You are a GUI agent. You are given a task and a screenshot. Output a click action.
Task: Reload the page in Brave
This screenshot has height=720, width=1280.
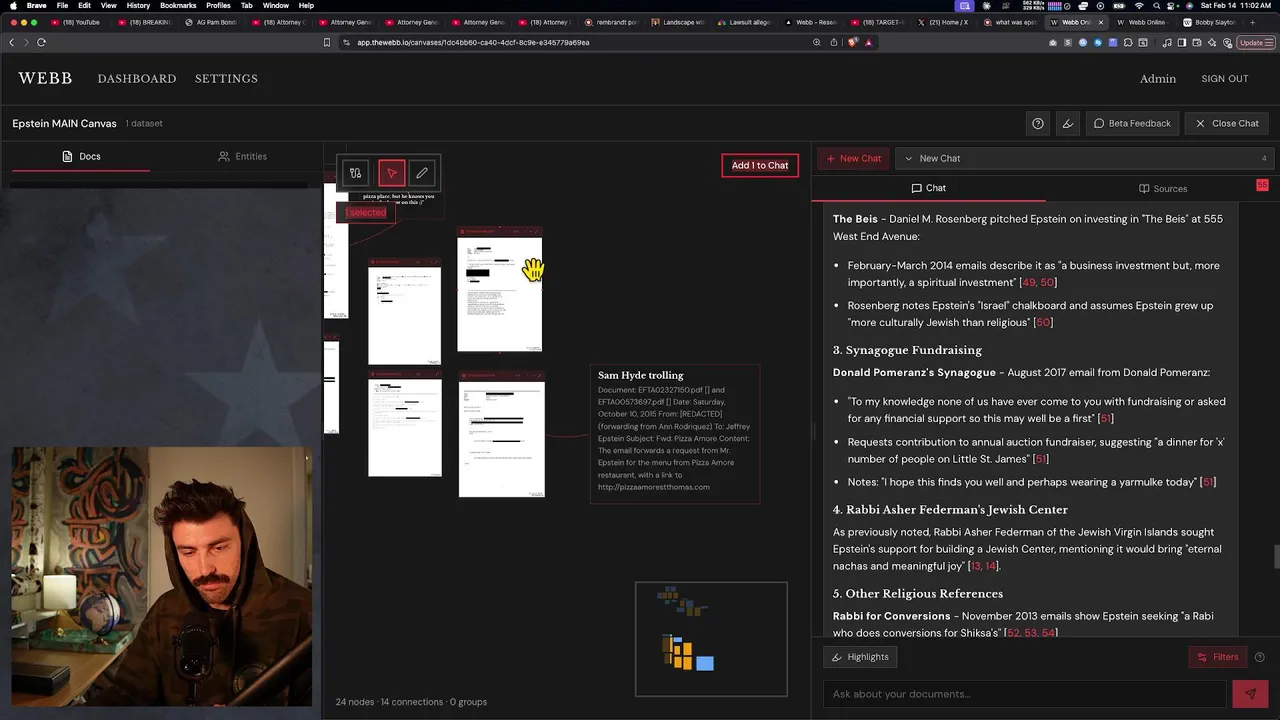coord(41,42)
